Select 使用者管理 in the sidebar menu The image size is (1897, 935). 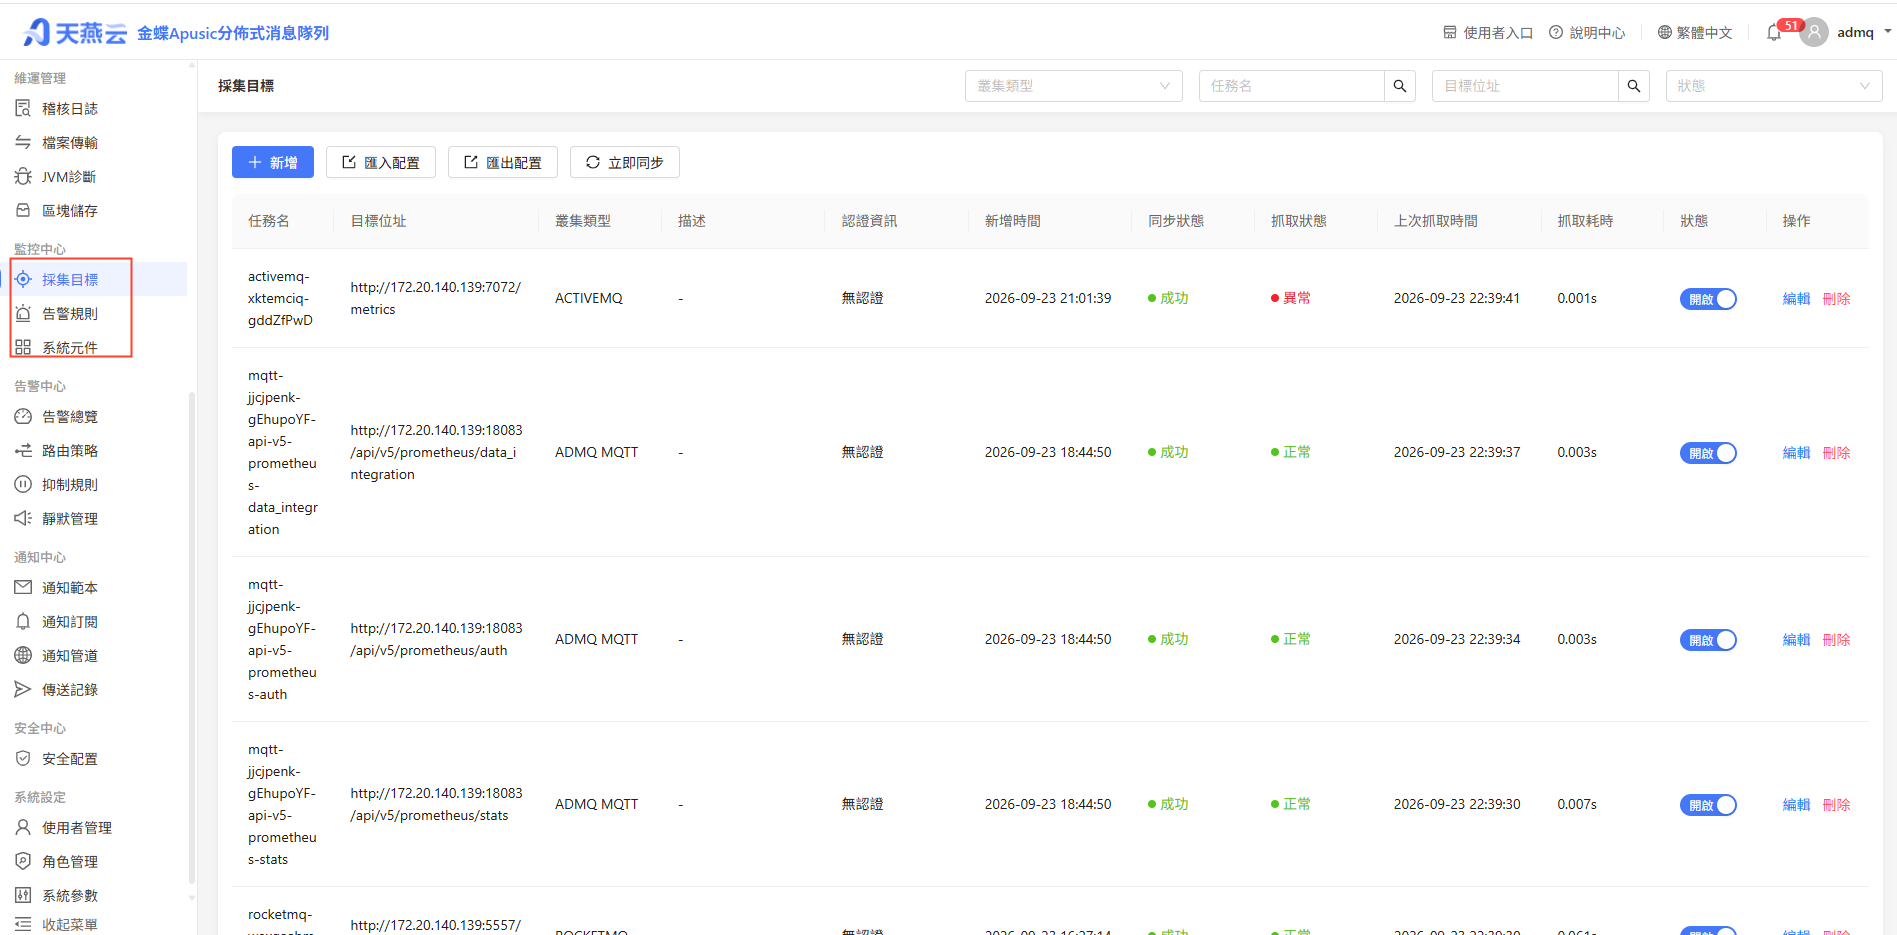pyautogui.click(x=76, y=827)
